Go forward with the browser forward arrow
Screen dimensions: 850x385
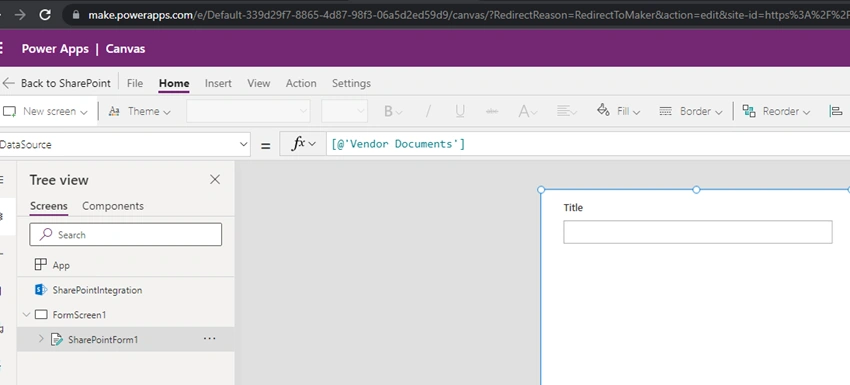20,15
